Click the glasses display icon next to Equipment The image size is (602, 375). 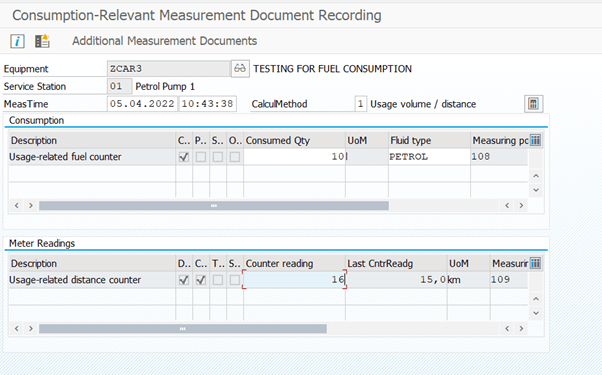pyautogui.click(x=240, y=69)
